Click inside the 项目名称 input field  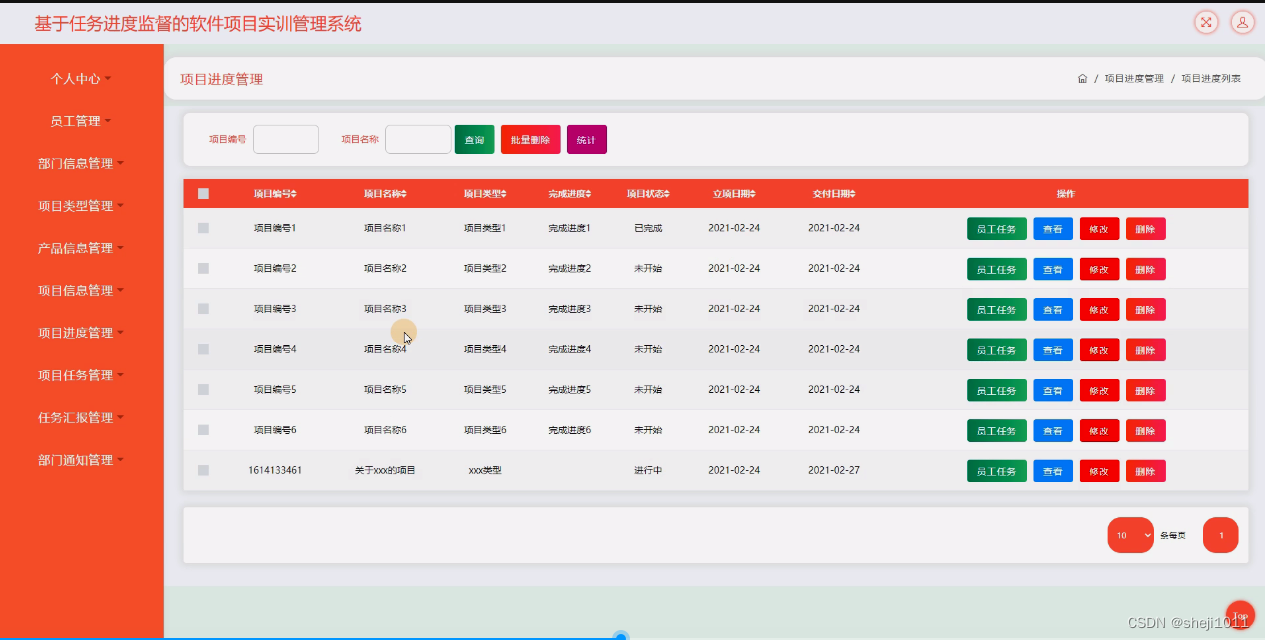point(418,139)
